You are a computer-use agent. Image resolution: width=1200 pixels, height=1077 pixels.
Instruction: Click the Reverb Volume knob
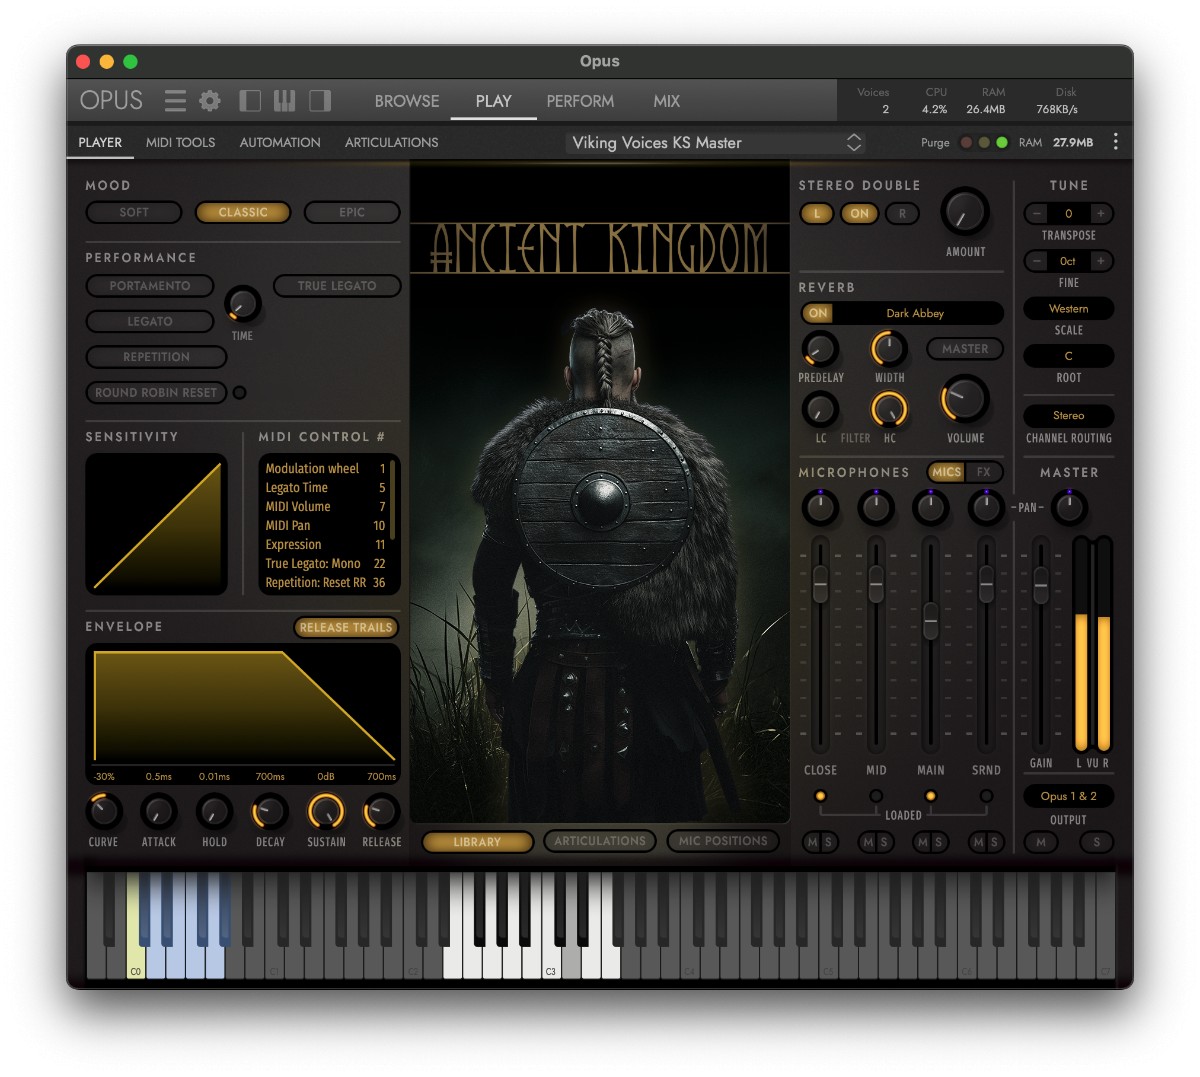click(965, 400)
